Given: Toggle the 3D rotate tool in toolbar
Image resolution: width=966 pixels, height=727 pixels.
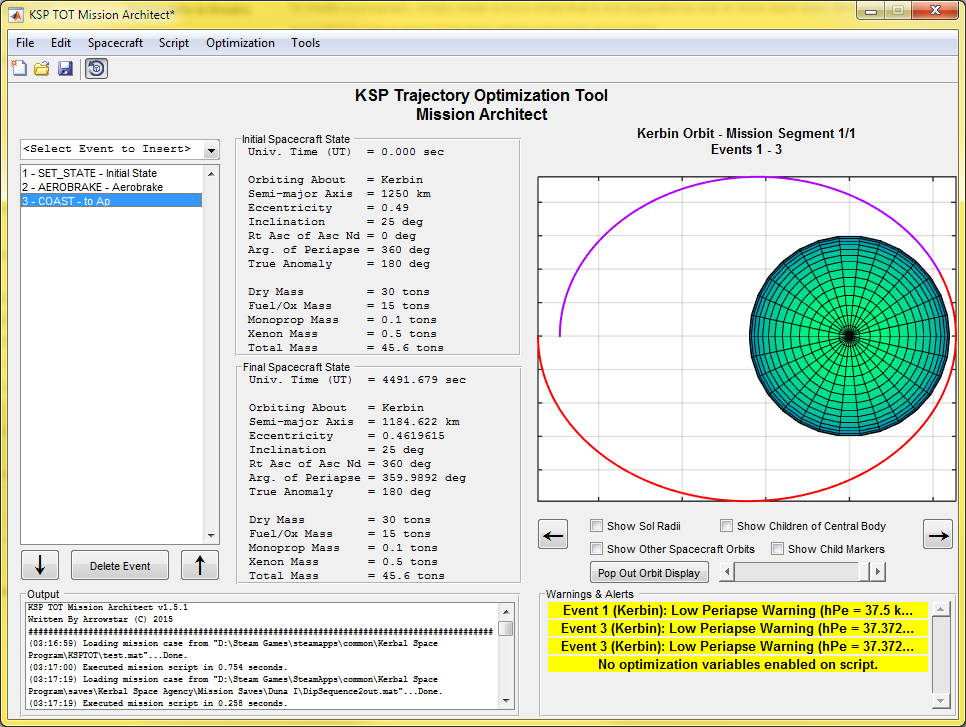Looking at the screenshot, I should (x=97, y=68).
